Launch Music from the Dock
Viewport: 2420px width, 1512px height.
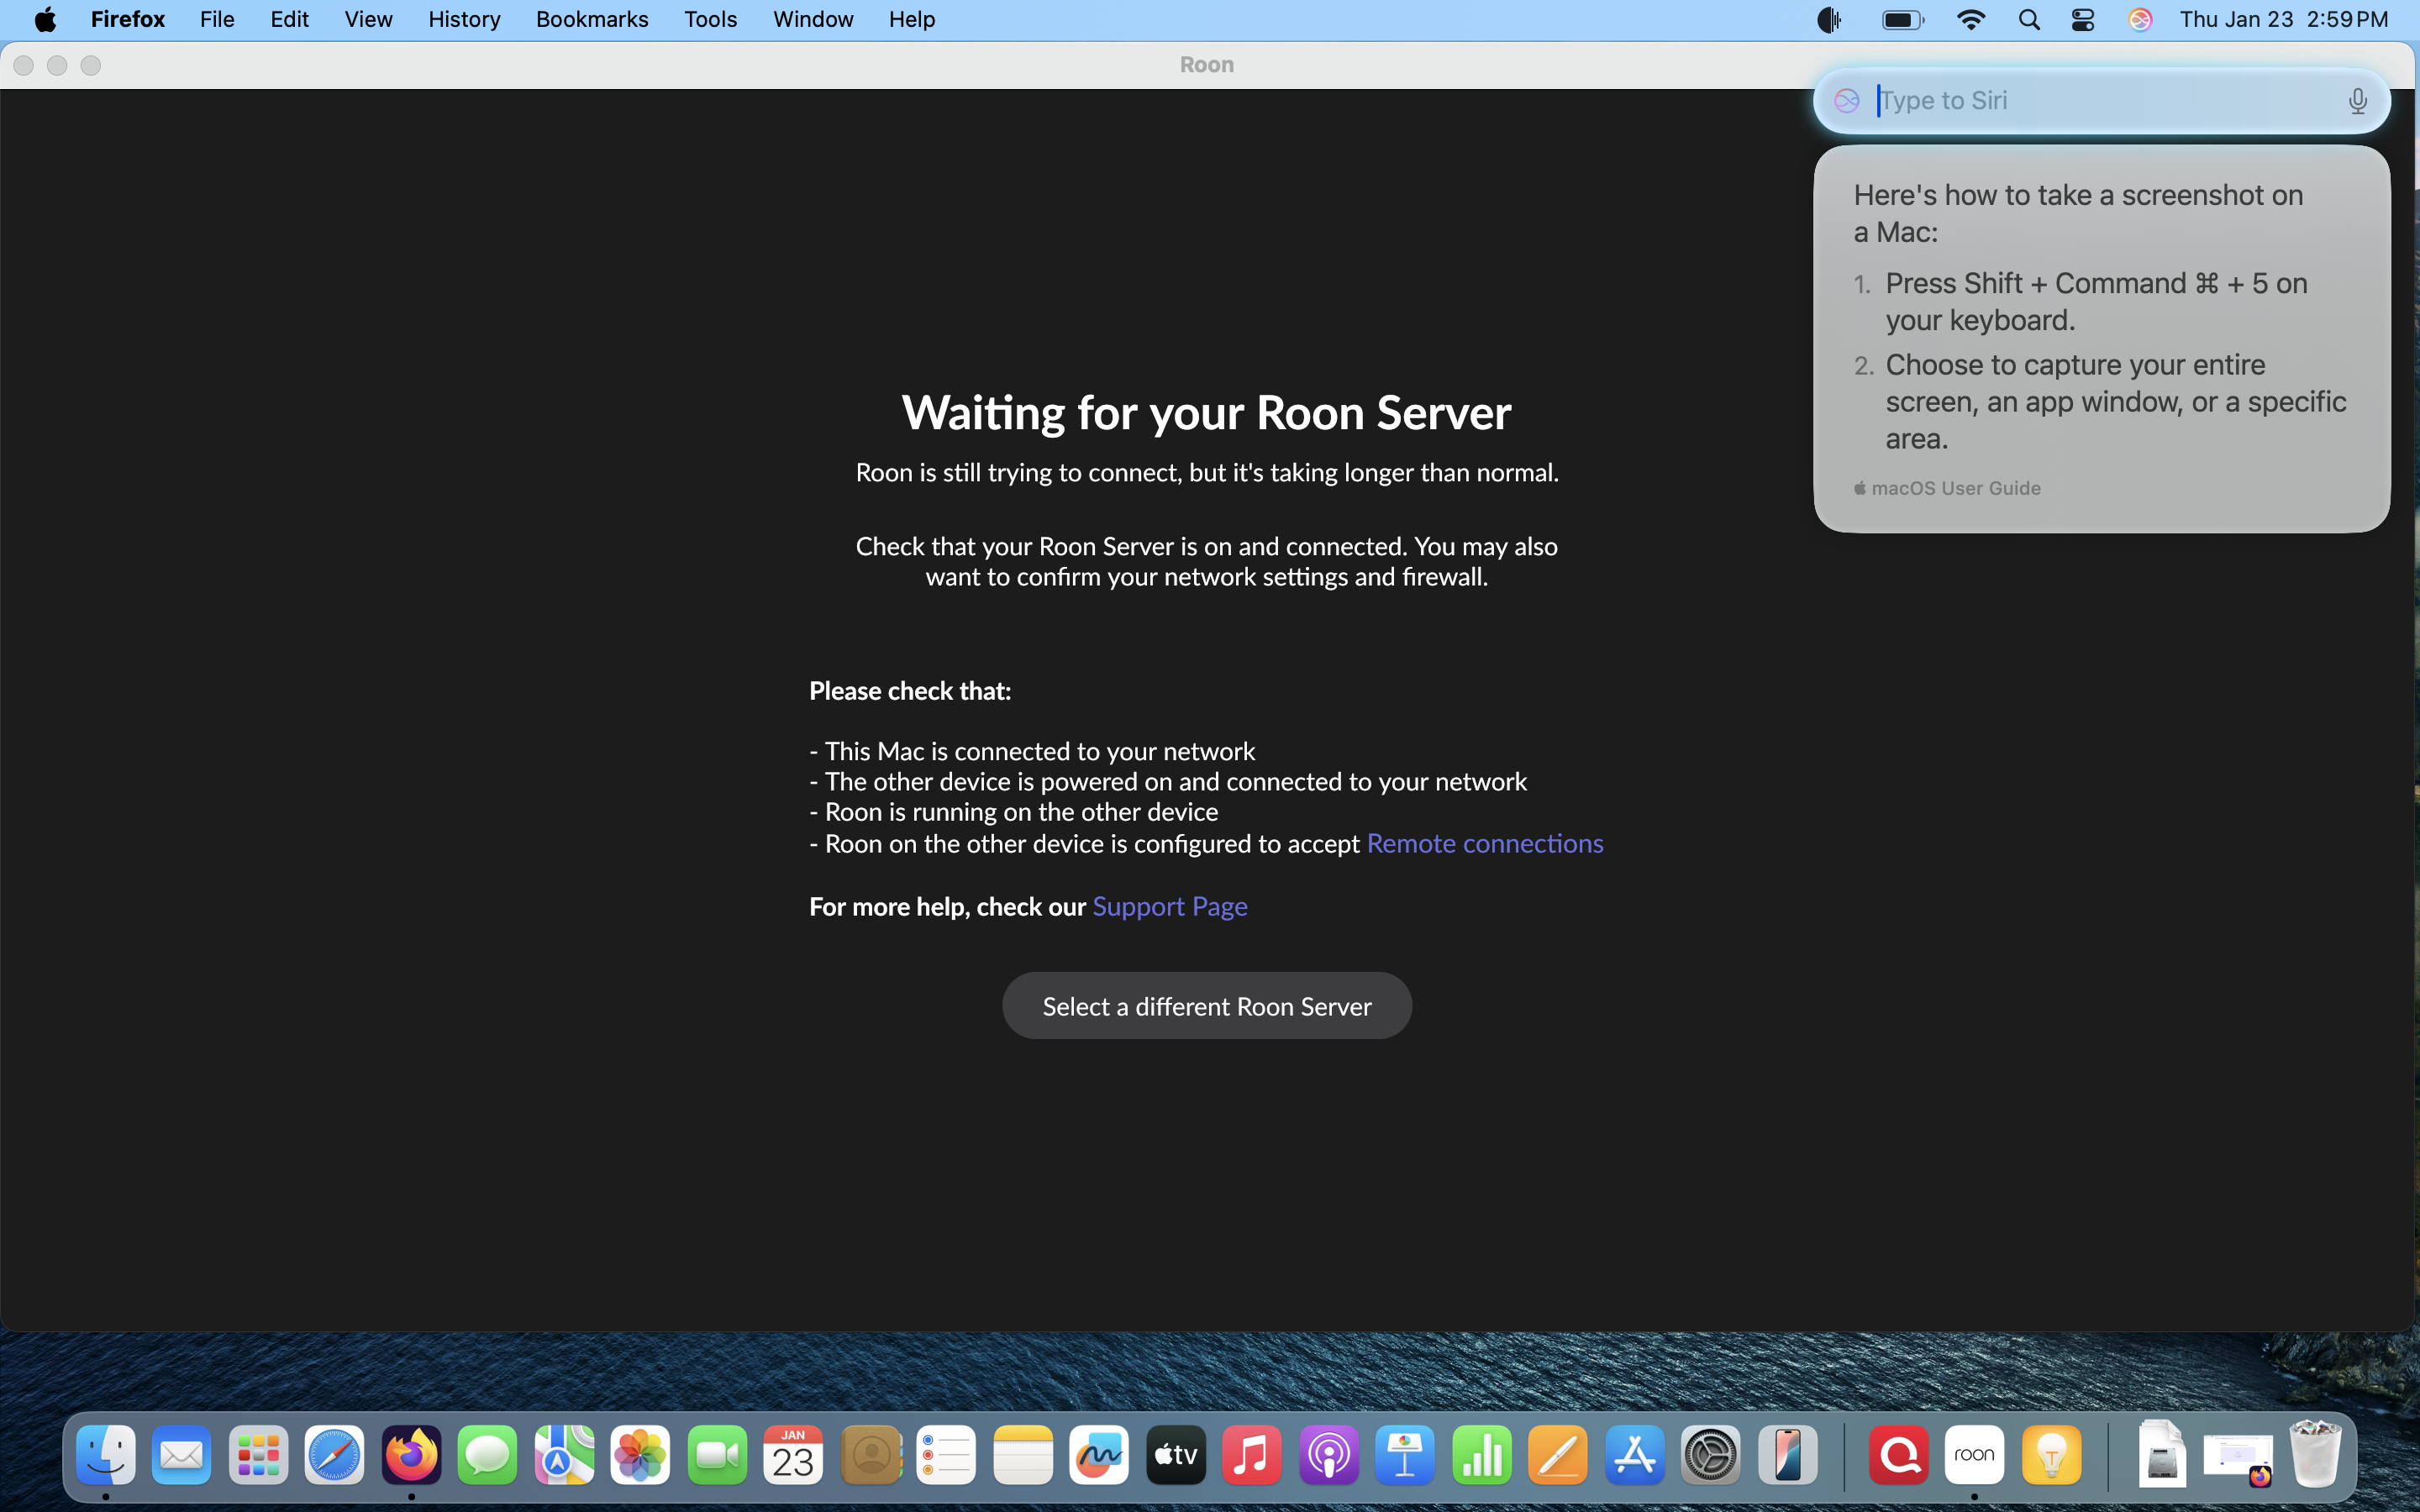[x=1252, y=1454]
